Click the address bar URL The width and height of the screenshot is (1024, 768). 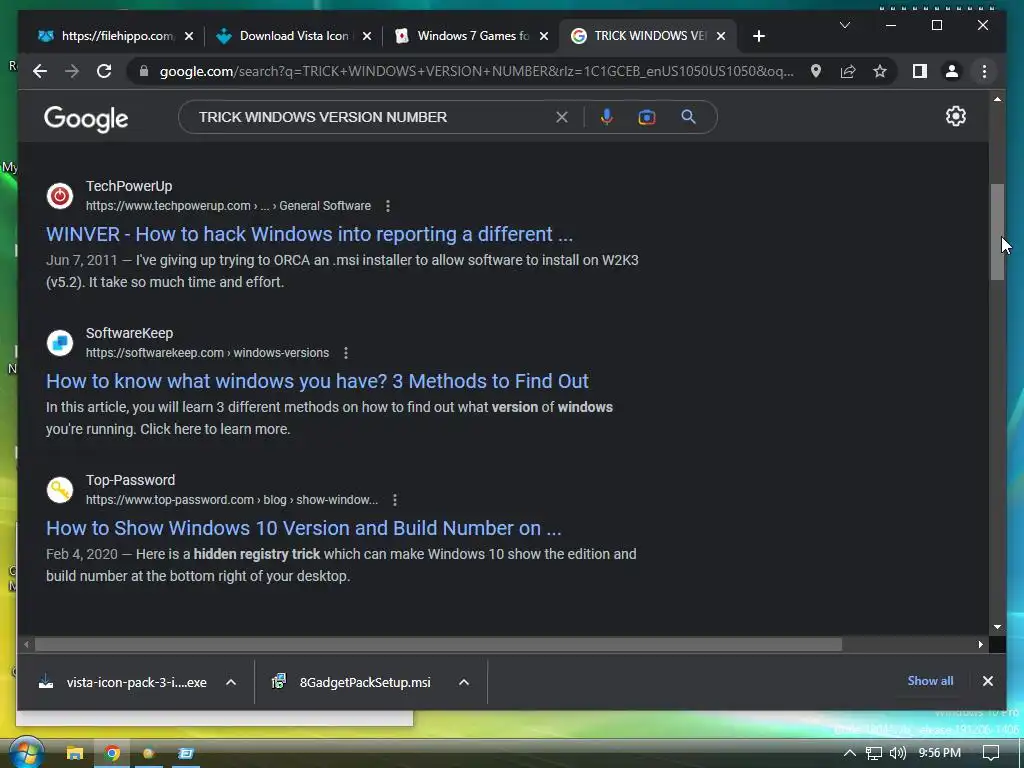(477, 71)
